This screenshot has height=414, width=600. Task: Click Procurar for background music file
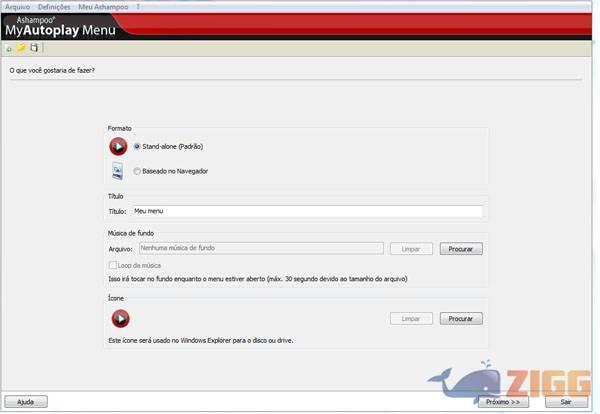point(461,249)
